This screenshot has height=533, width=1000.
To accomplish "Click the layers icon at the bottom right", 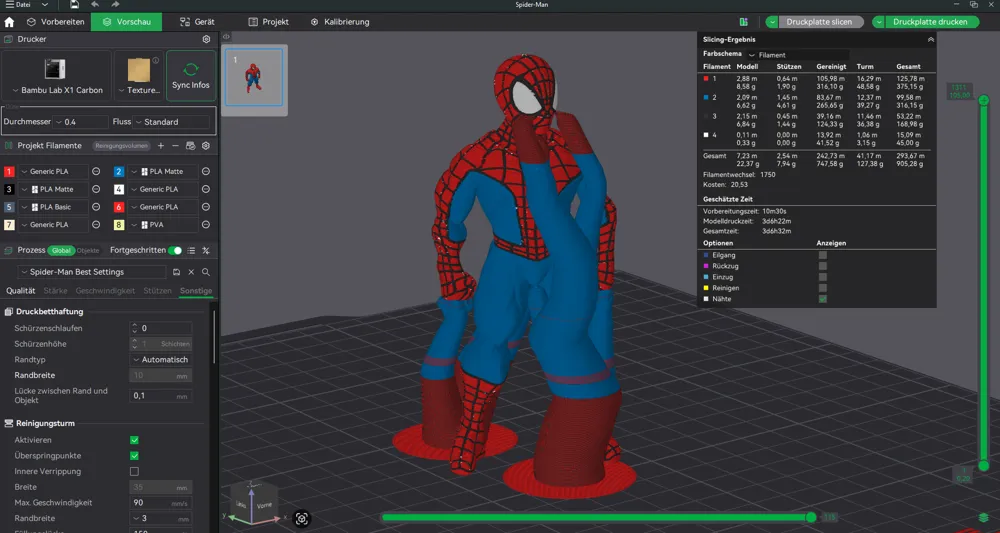I will click(983, 518).
